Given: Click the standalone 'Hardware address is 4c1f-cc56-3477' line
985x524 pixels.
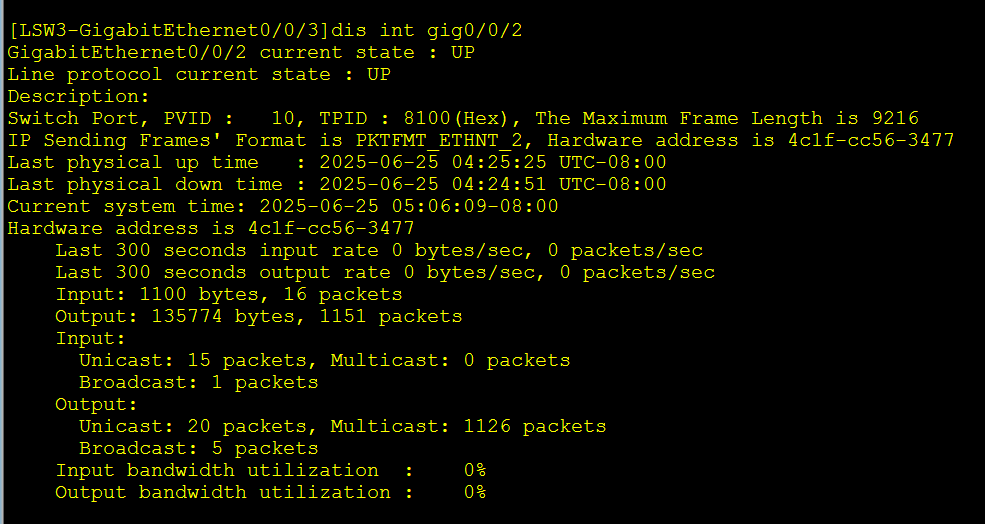Looking at the screenshot, I should [211, 229].
